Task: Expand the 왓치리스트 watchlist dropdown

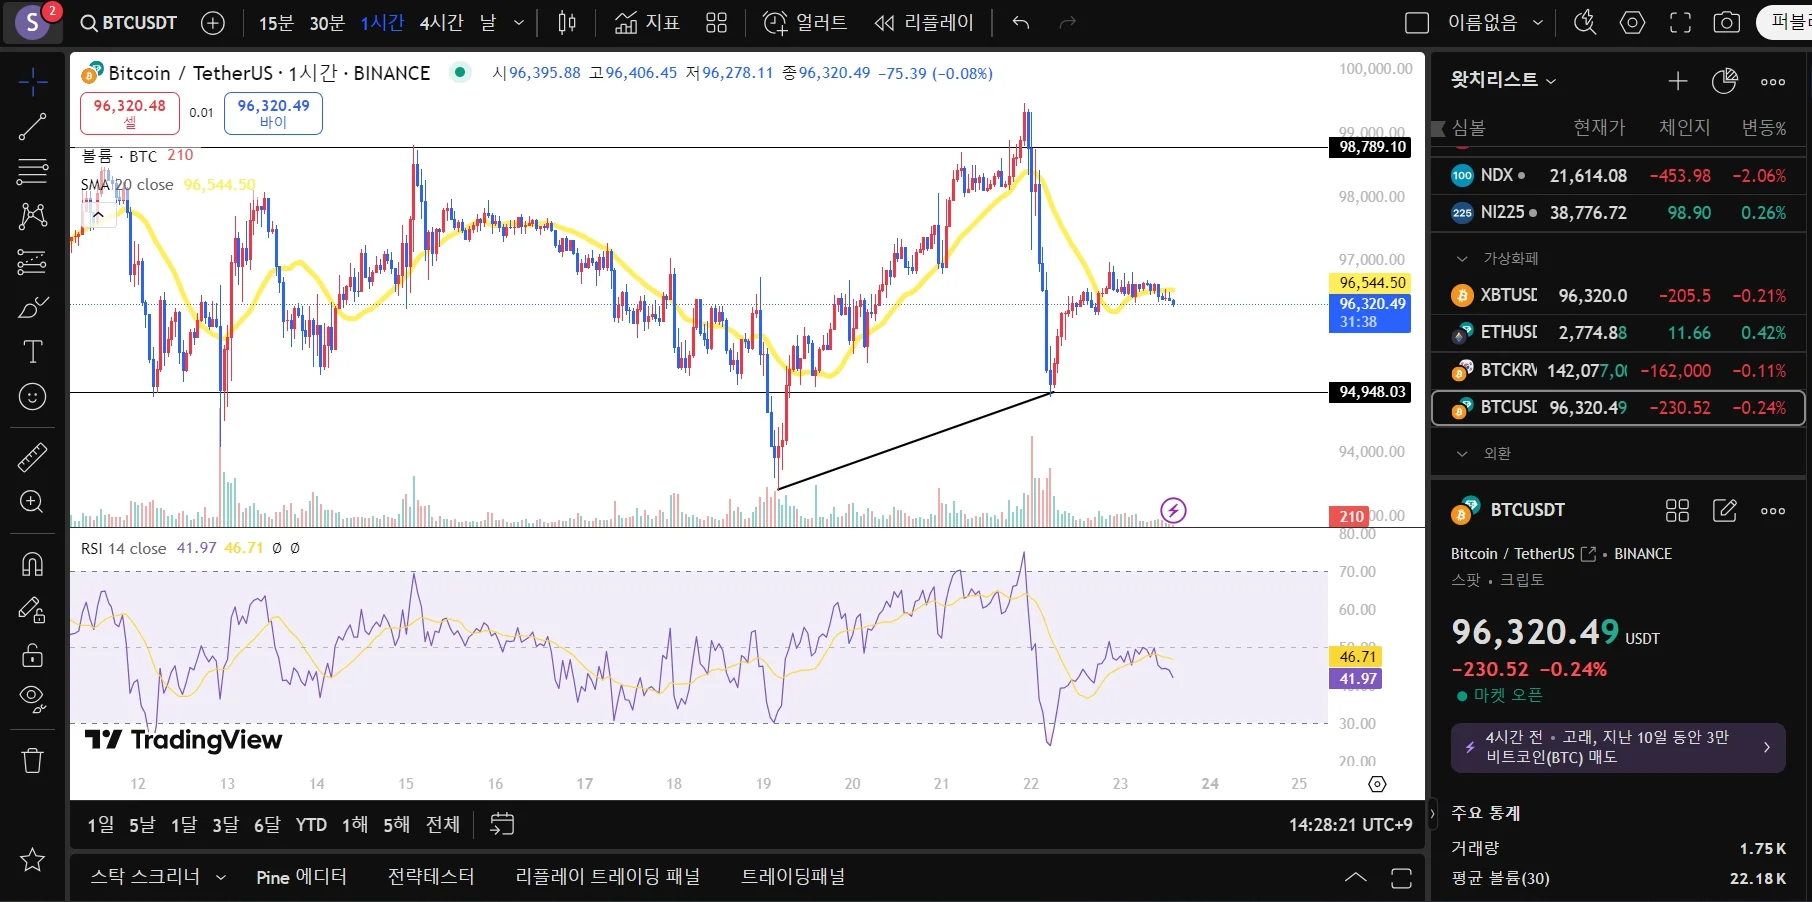Action: [x=1504, y=80]
